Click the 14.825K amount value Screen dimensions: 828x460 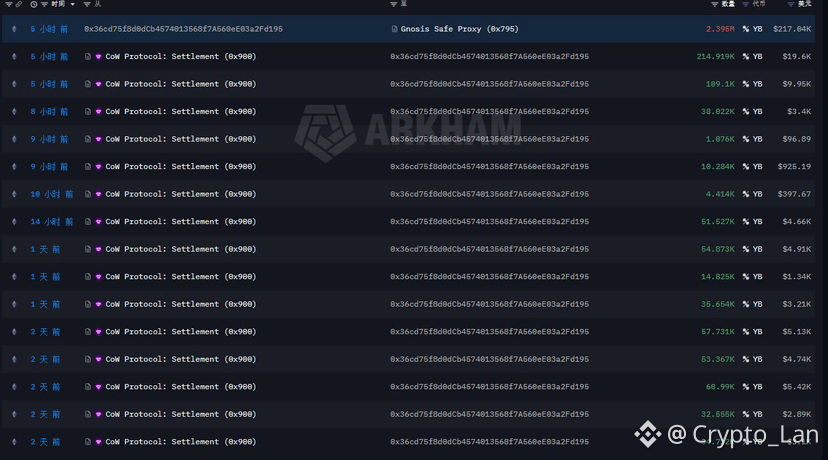pyautogui.click(x=718, y=277)
